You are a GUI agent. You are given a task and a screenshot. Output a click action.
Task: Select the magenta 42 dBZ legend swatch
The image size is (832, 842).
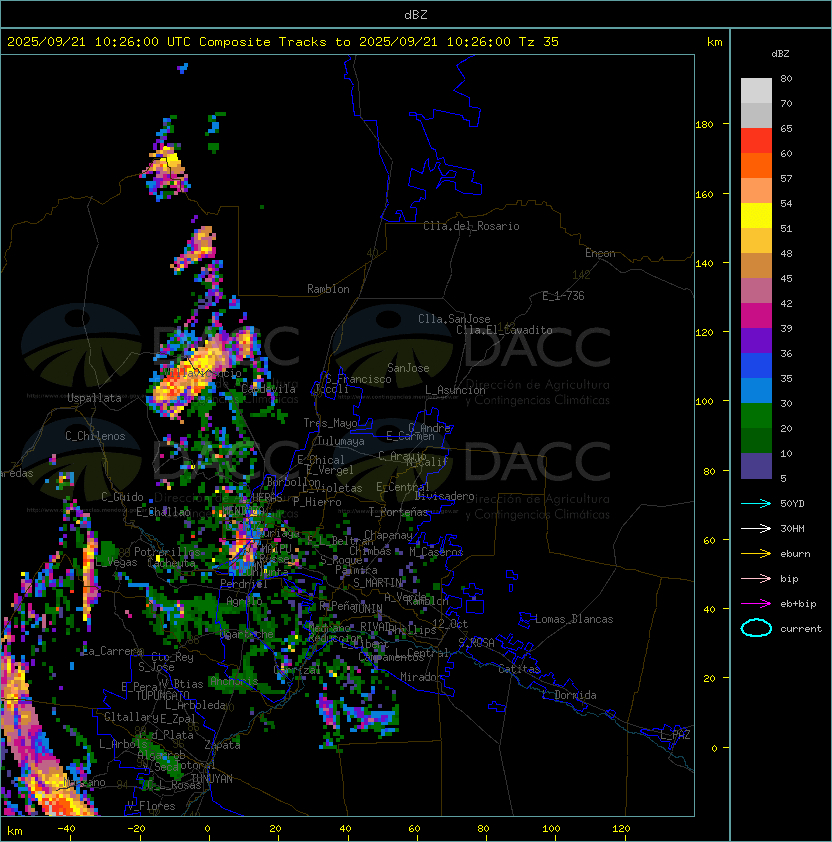pos(756,315)
